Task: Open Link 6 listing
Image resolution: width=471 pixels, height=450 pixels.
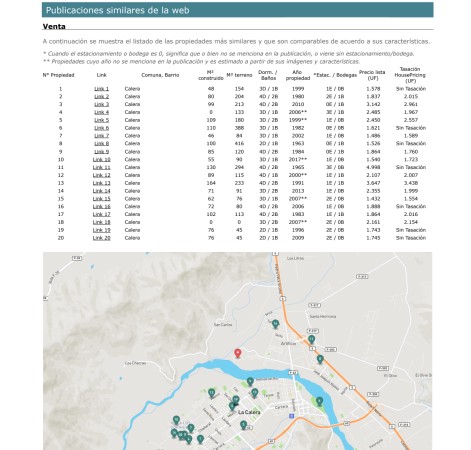Action: click(101, 128)
